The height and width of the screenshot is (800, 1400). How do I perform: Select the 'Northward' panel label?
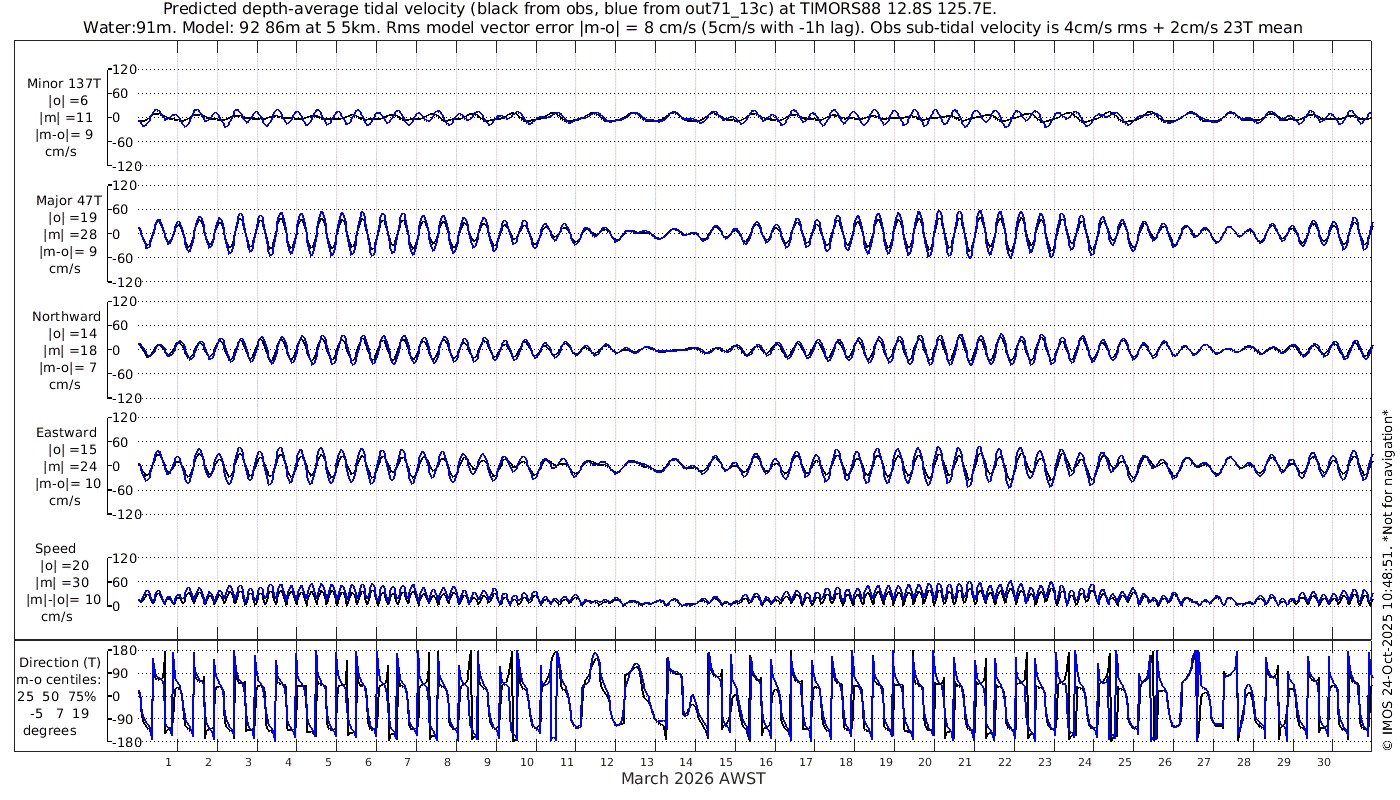pos(66,317)
